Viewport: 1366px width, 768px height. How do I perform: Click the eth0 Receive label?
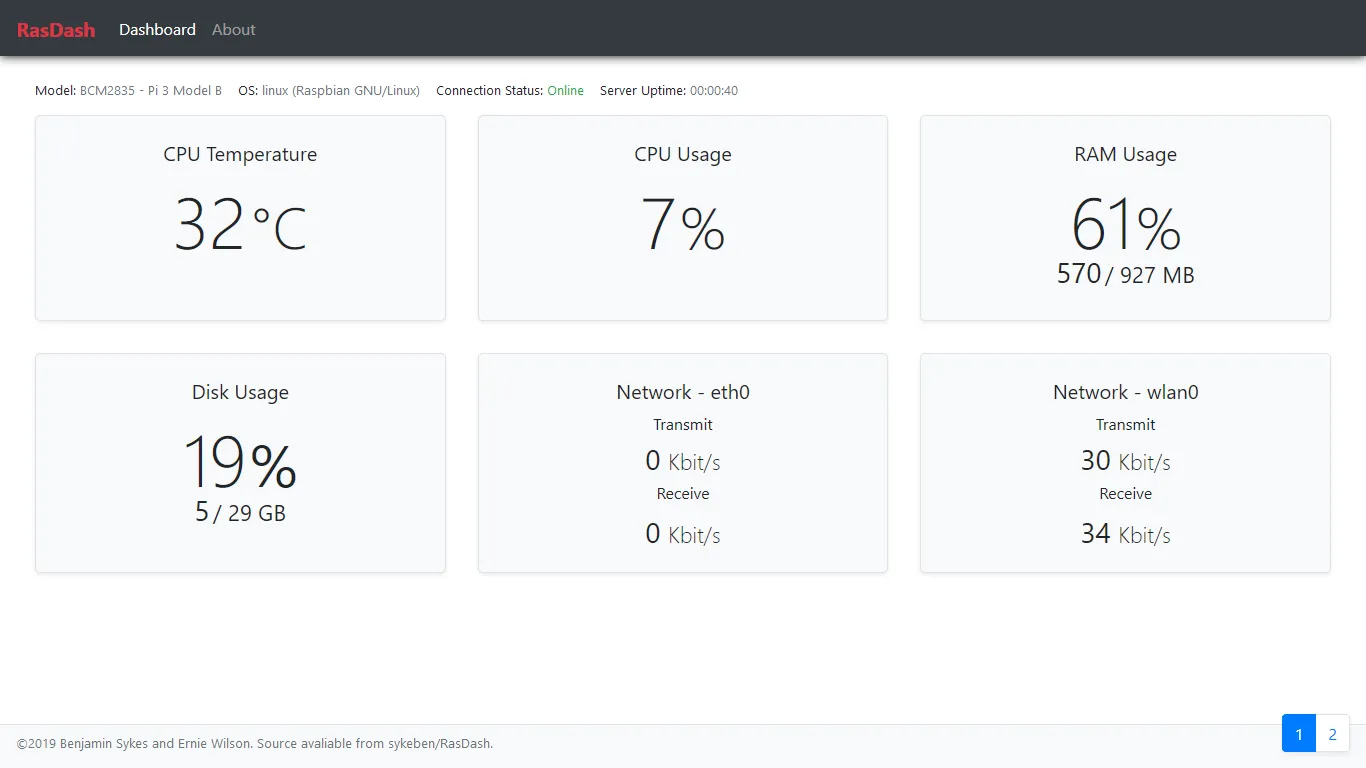tap(683, 494)
